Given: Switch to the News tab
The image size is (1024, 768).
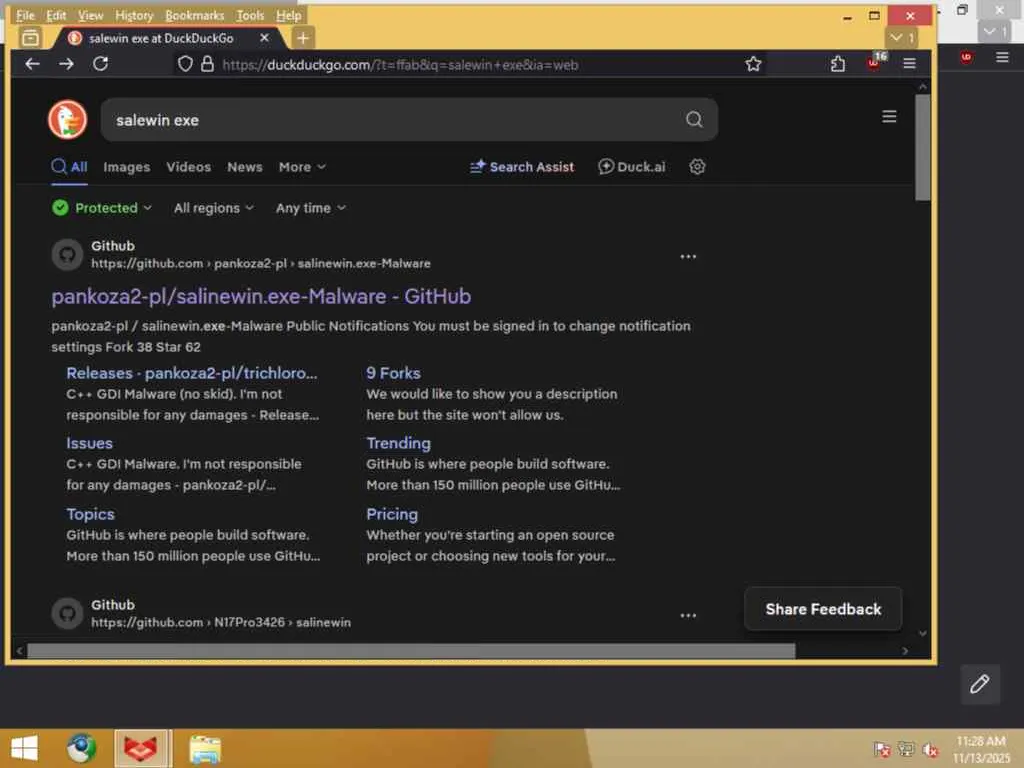Looking at the screenshot, I should (245, 167).
